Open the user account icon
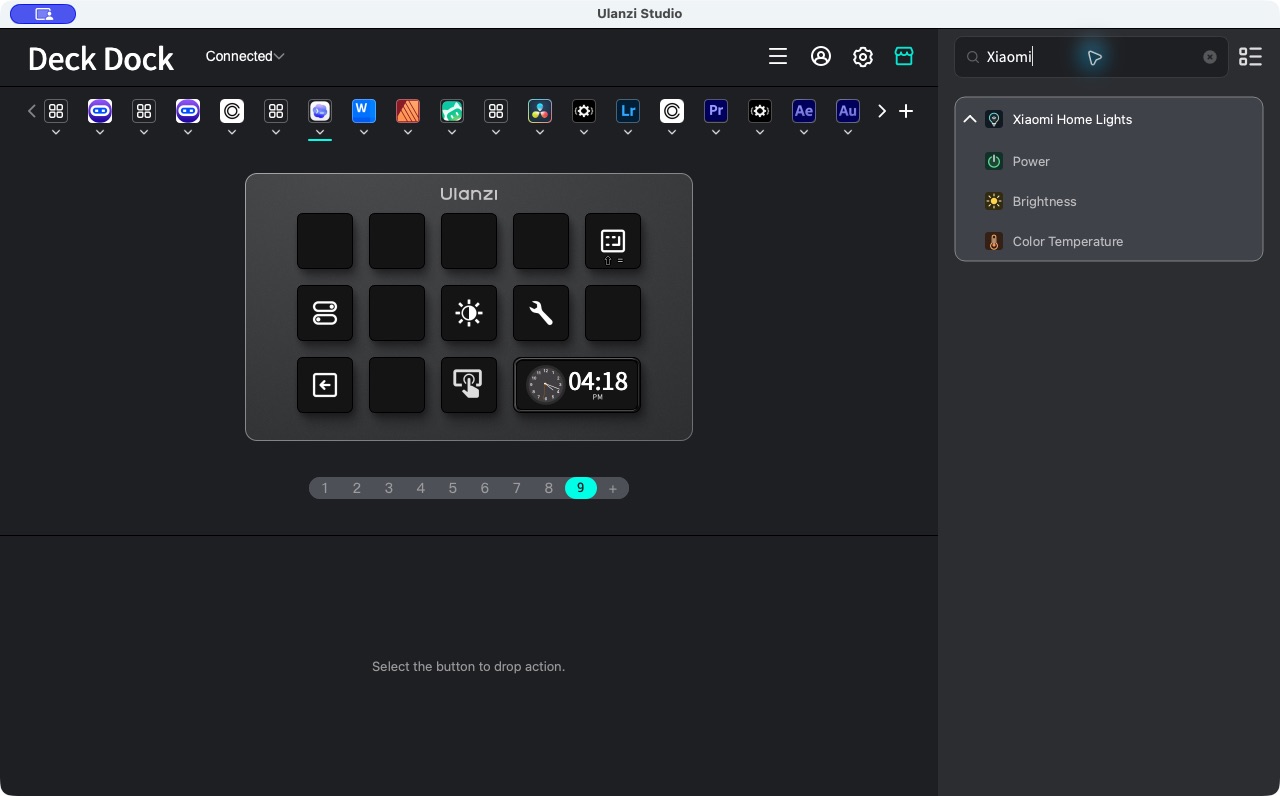The width and height of the screenshot is (1280, 796). (821, 57)
